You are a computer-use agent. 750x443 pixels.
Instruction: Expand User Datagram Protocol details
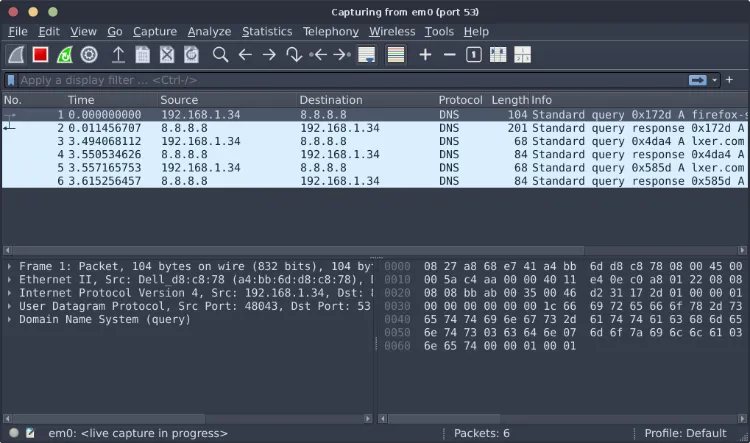[9, 306]
